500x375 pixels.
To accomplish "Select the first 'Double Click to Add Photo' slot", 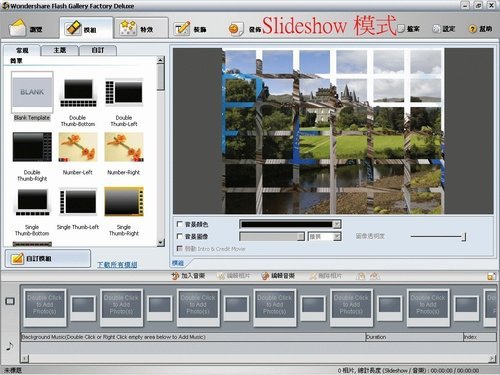I will (44, 307).
